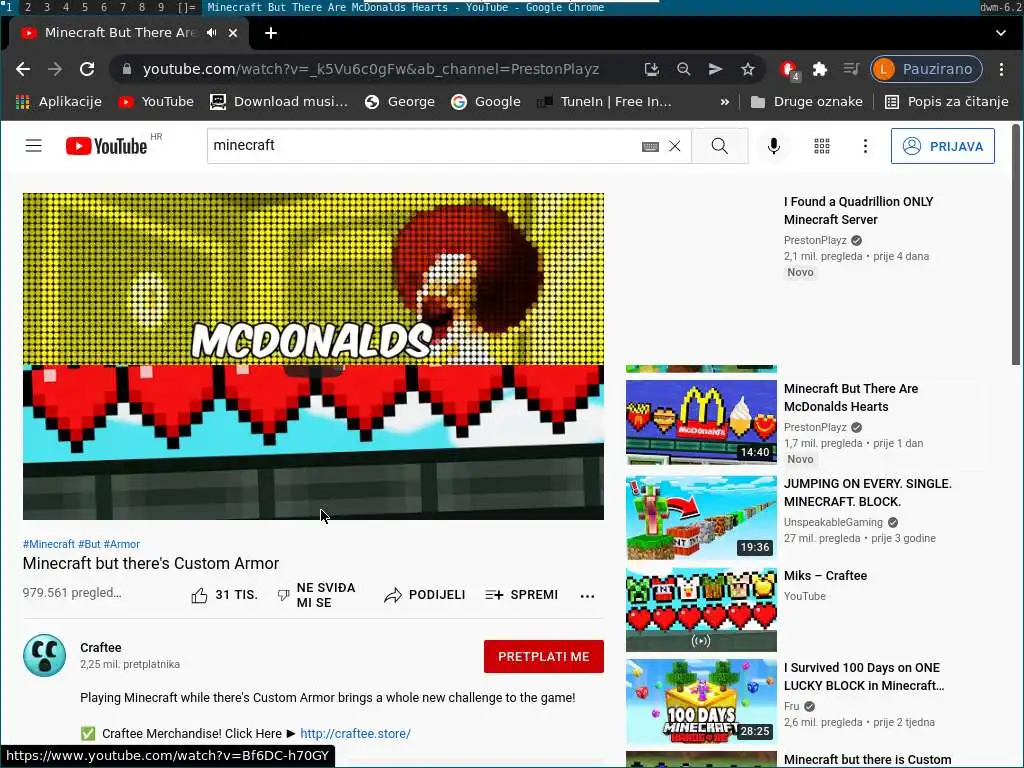Open the Pauzirano profile button

[927, 69]
